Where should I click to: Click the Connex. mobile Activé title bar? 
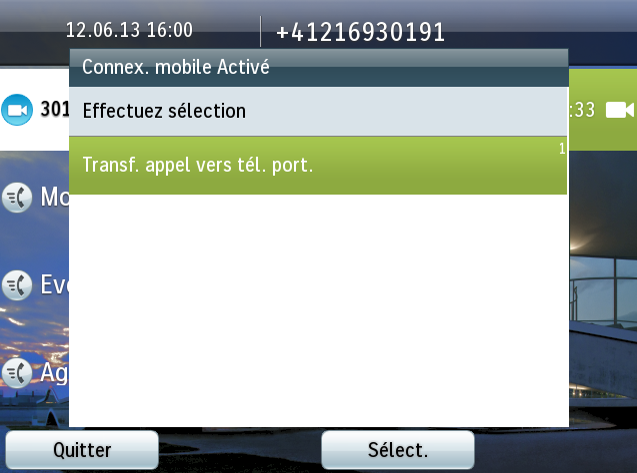tap(318, 67)
